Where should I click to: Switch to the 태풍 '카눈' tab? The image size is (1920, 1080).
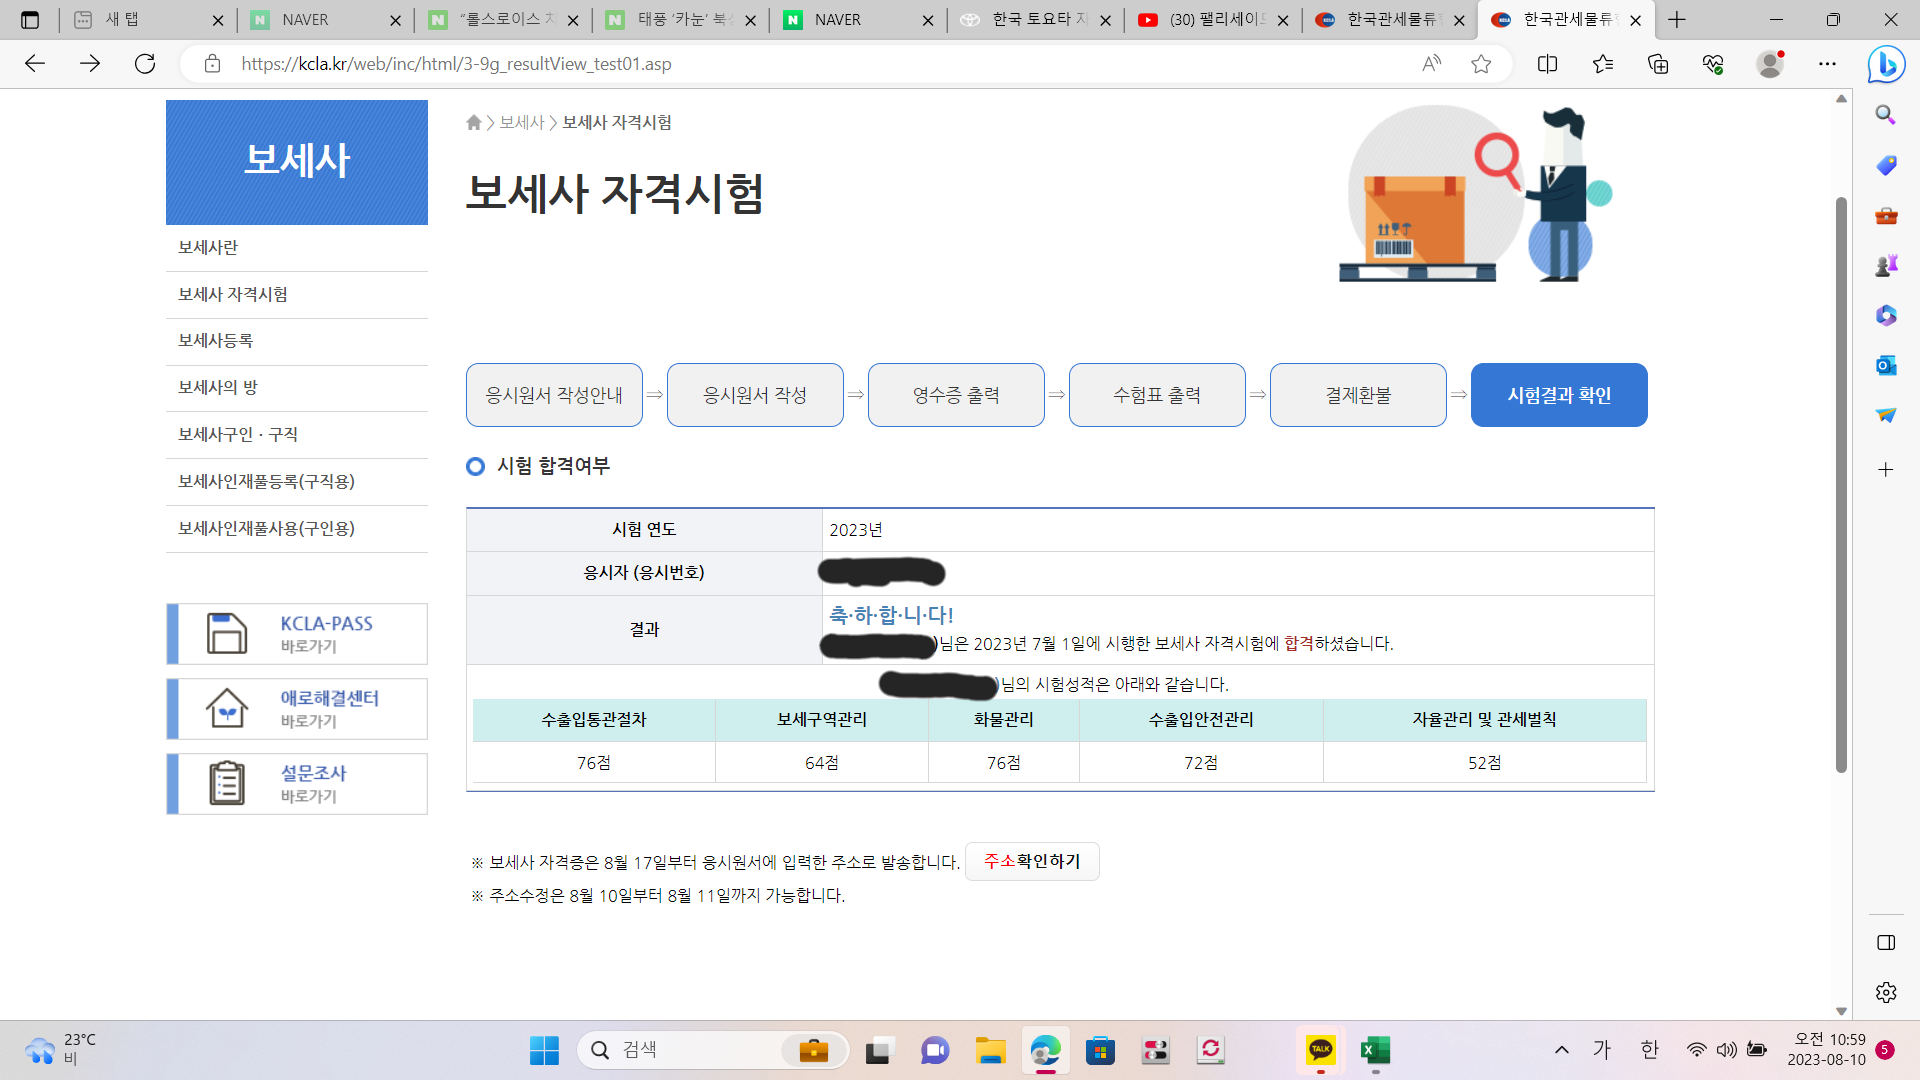point(681,20)
